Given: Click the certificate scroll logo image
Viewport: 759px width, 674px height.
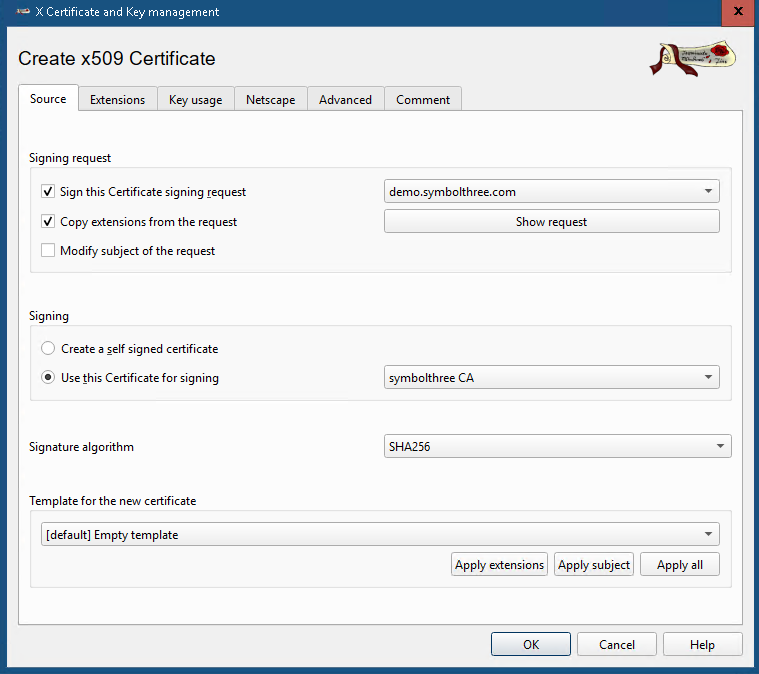Looking at the screenshot, I should [x=693, y=59].
